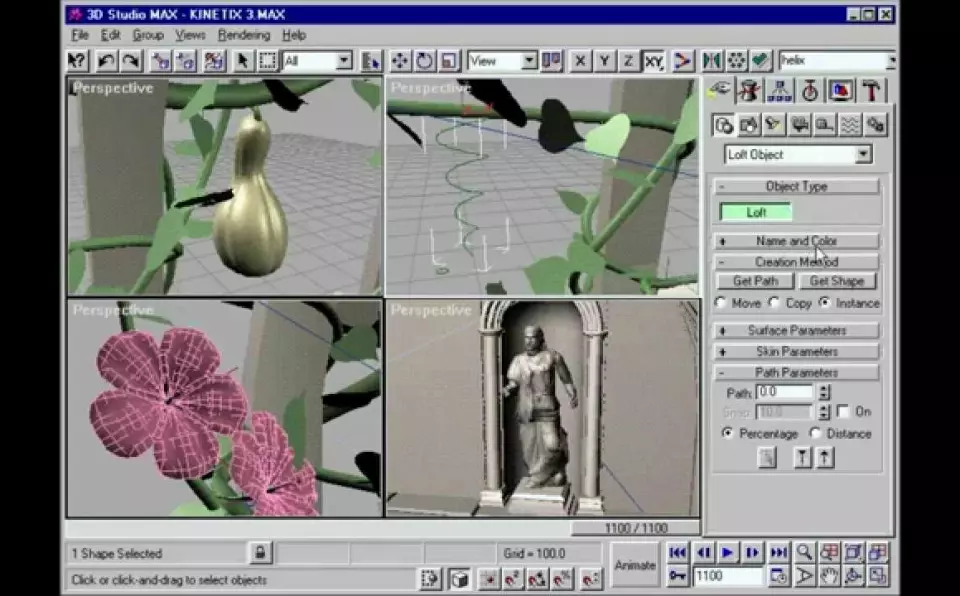
Task: Open the File menu
Action: [x=80, y=35]
